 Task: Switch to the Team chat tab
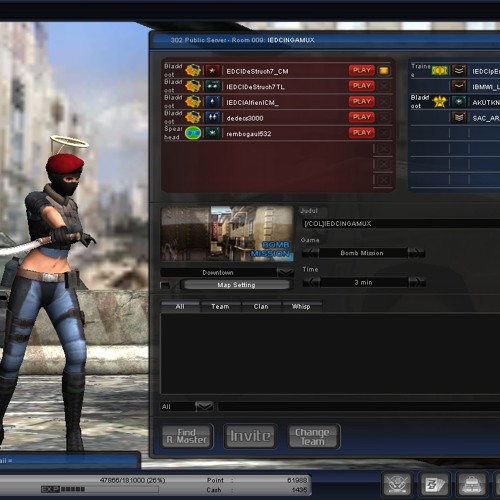[220, 306]
